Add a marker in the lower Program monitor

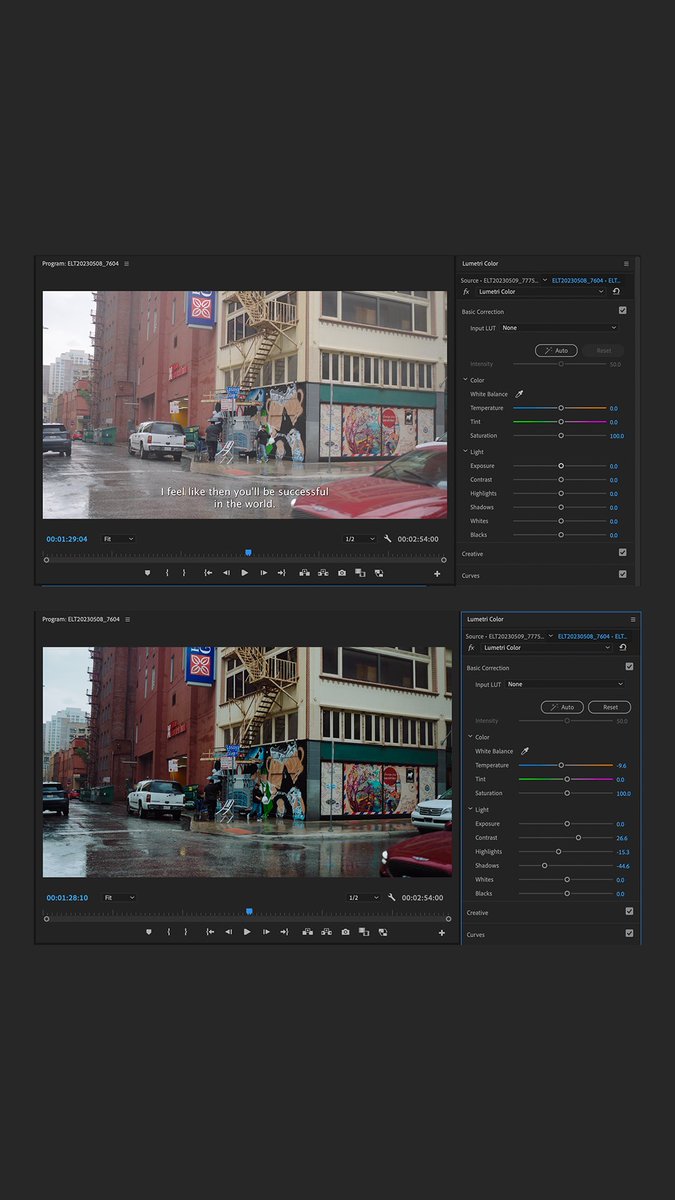point(149,932)
